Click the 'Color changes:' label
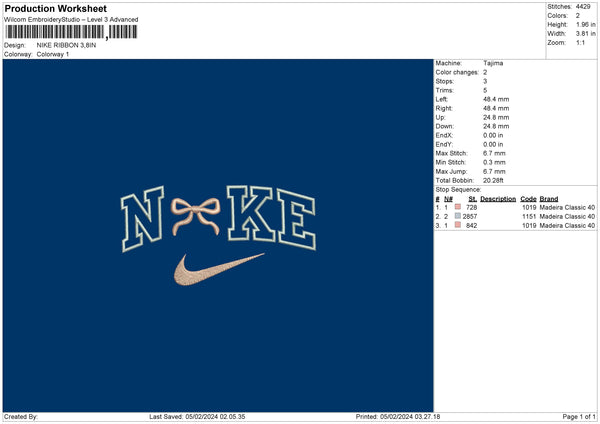 (457, 72)
